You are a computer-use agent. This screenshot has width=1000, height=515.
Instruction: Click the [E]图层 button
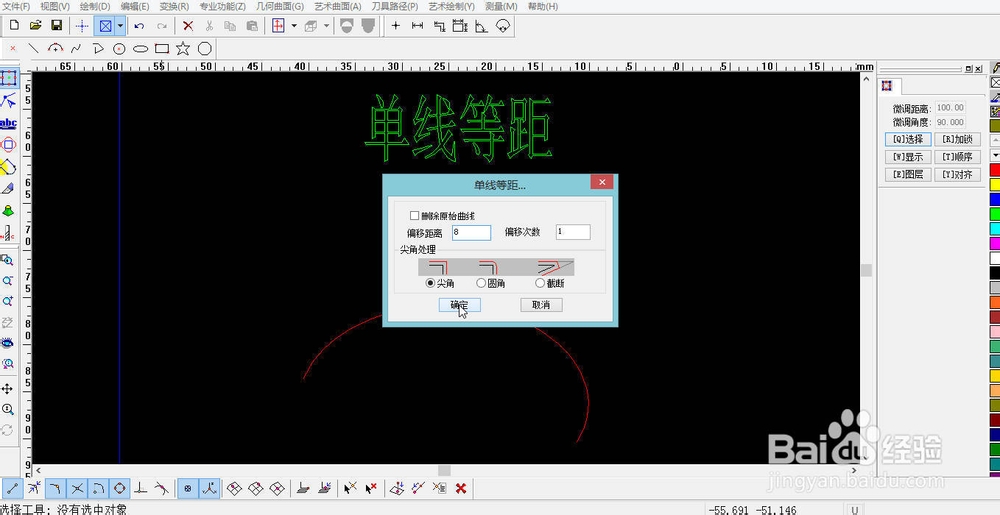(x=909, y=174)
